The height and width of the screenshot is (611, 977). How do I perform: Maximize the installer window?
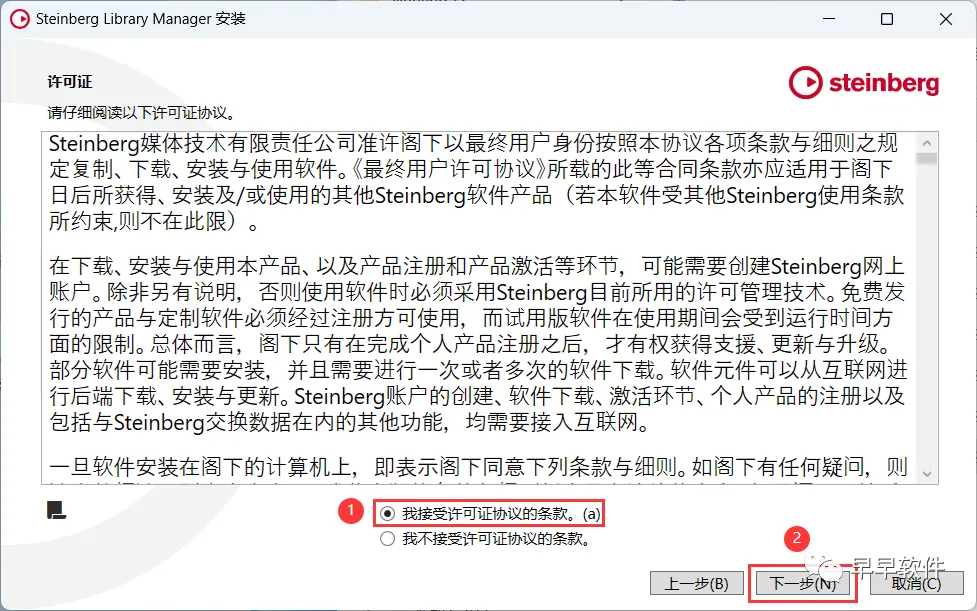[x=887, y=19]
